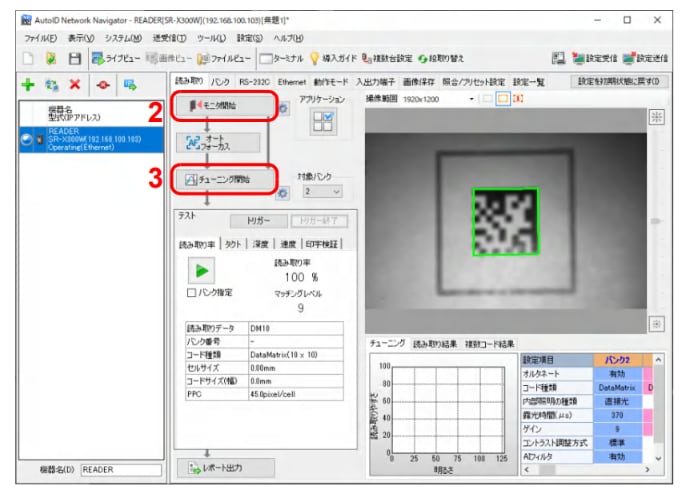Open ツール(L) menu
This screenshot has width=693, height=499.
pos(211,38)
